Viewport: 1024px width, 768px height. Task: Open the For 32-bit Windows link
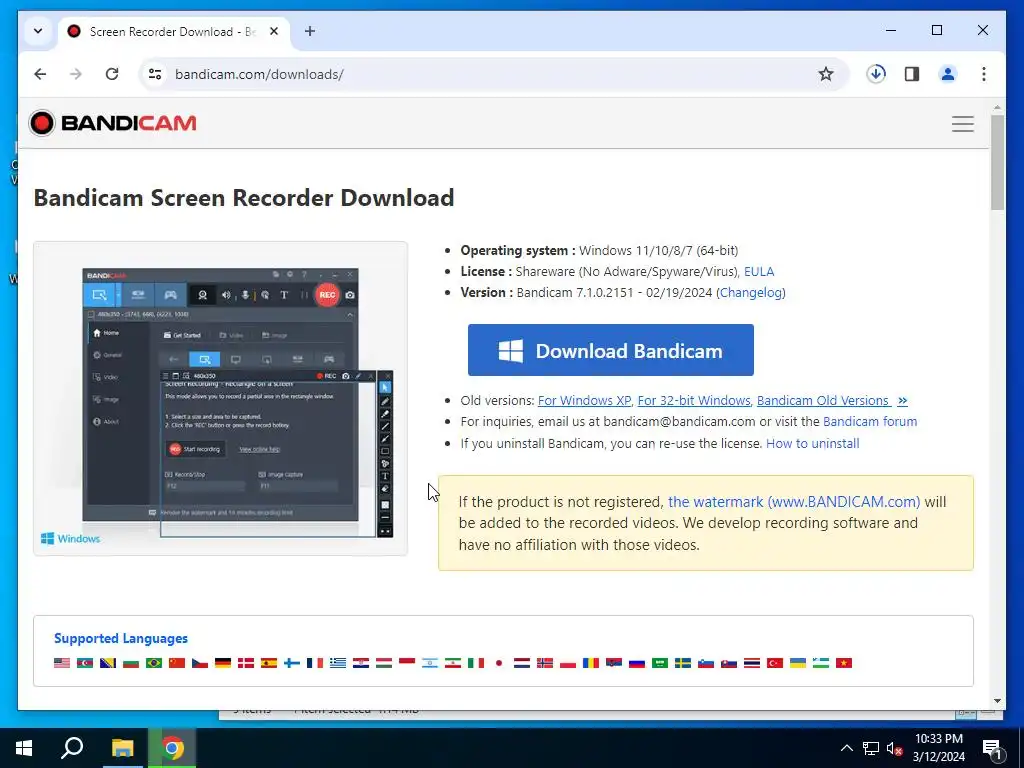(694, 400)
